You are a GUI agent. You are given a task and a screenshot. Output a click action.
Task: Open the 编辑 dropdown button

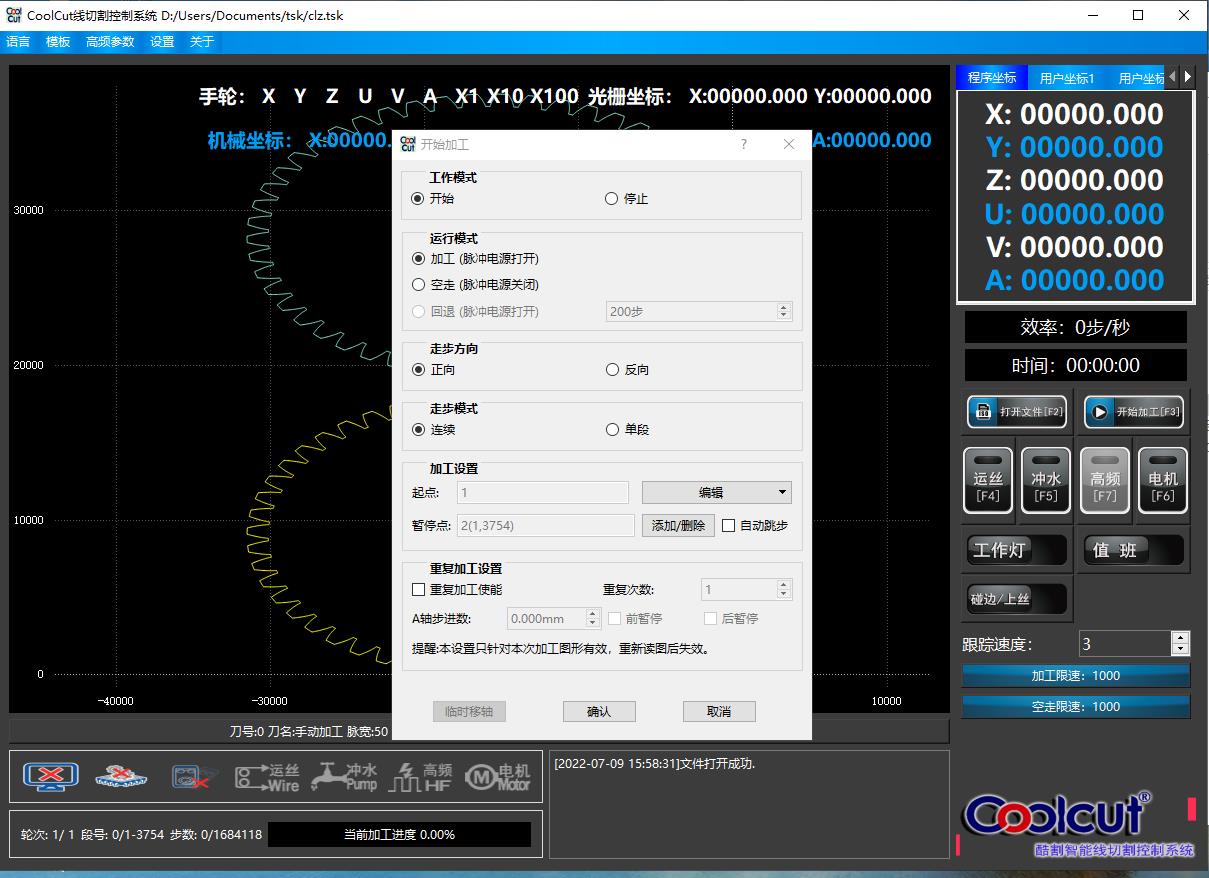click(x=716, y=492)
